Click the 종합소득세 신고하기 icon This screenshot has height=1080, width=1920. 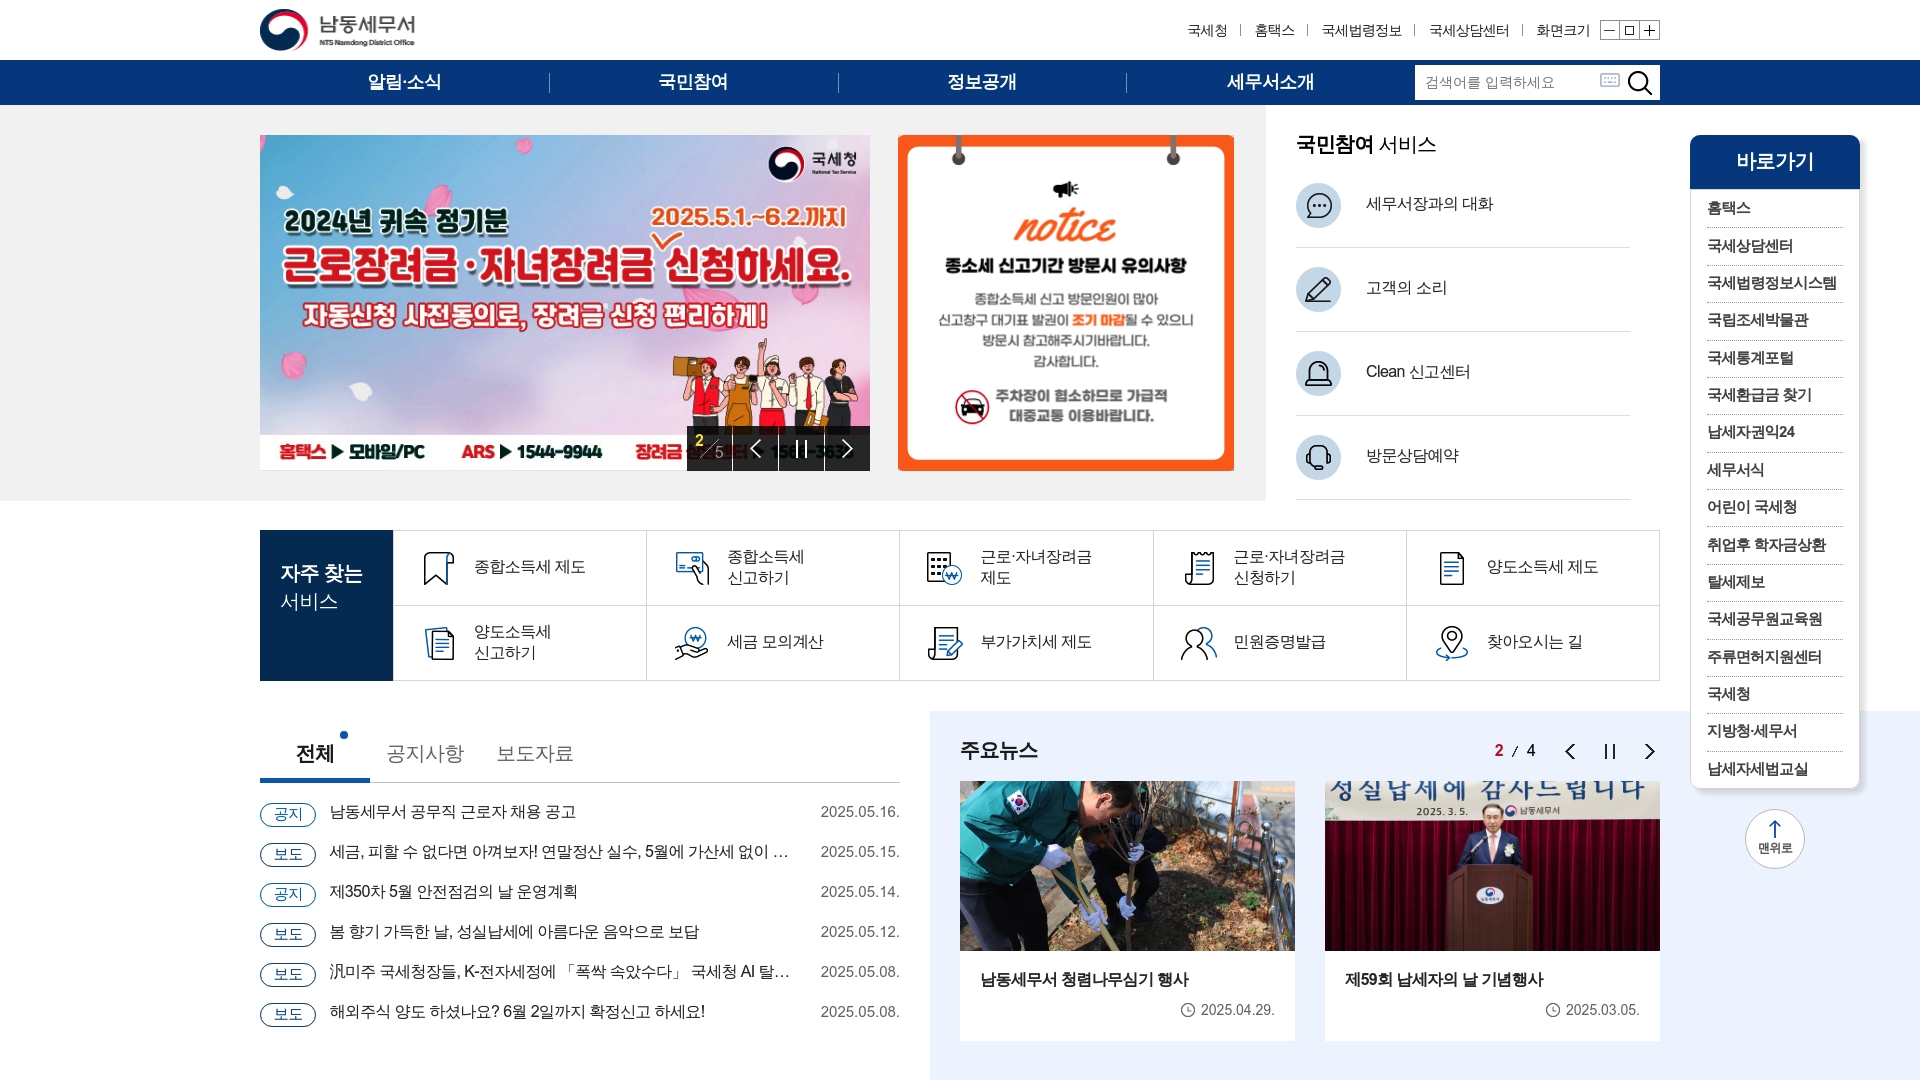tap(692, 568)
